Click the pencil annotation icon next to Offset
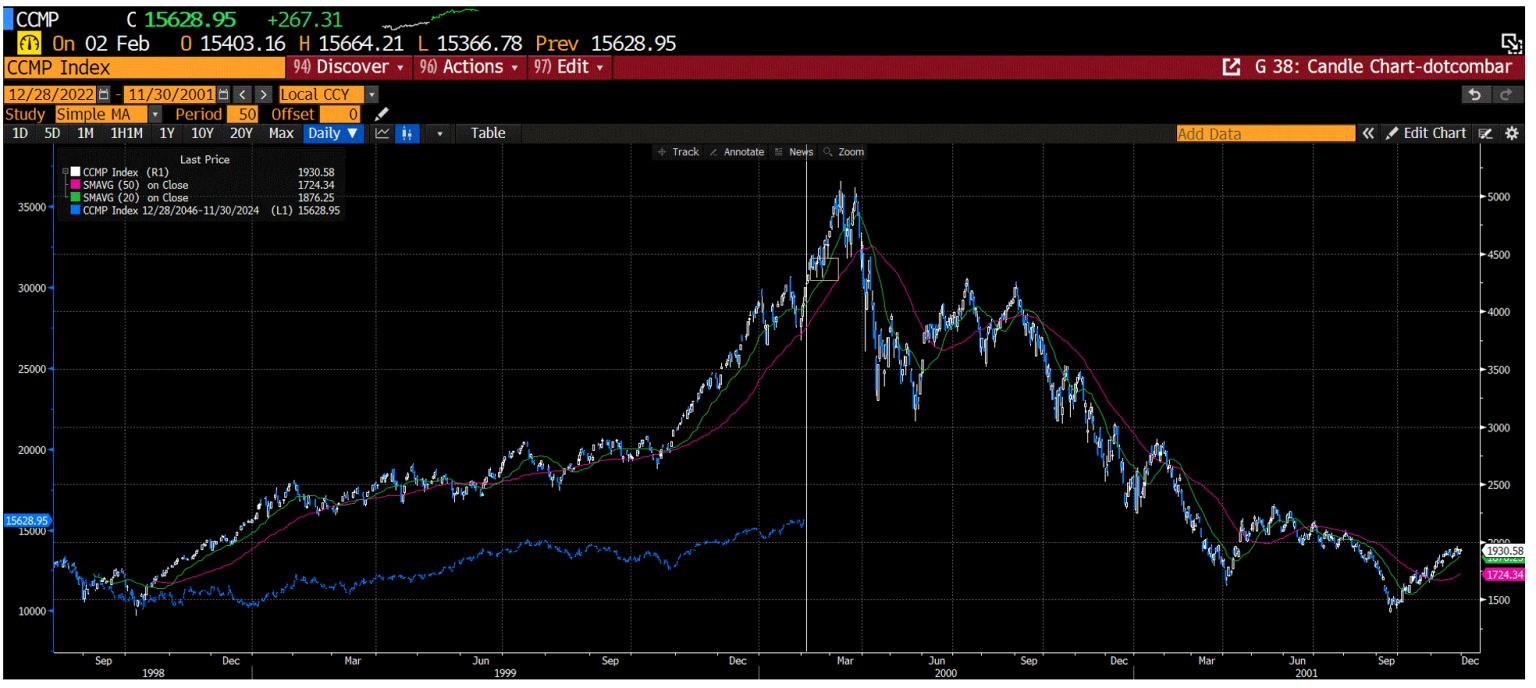 point(381,114)
